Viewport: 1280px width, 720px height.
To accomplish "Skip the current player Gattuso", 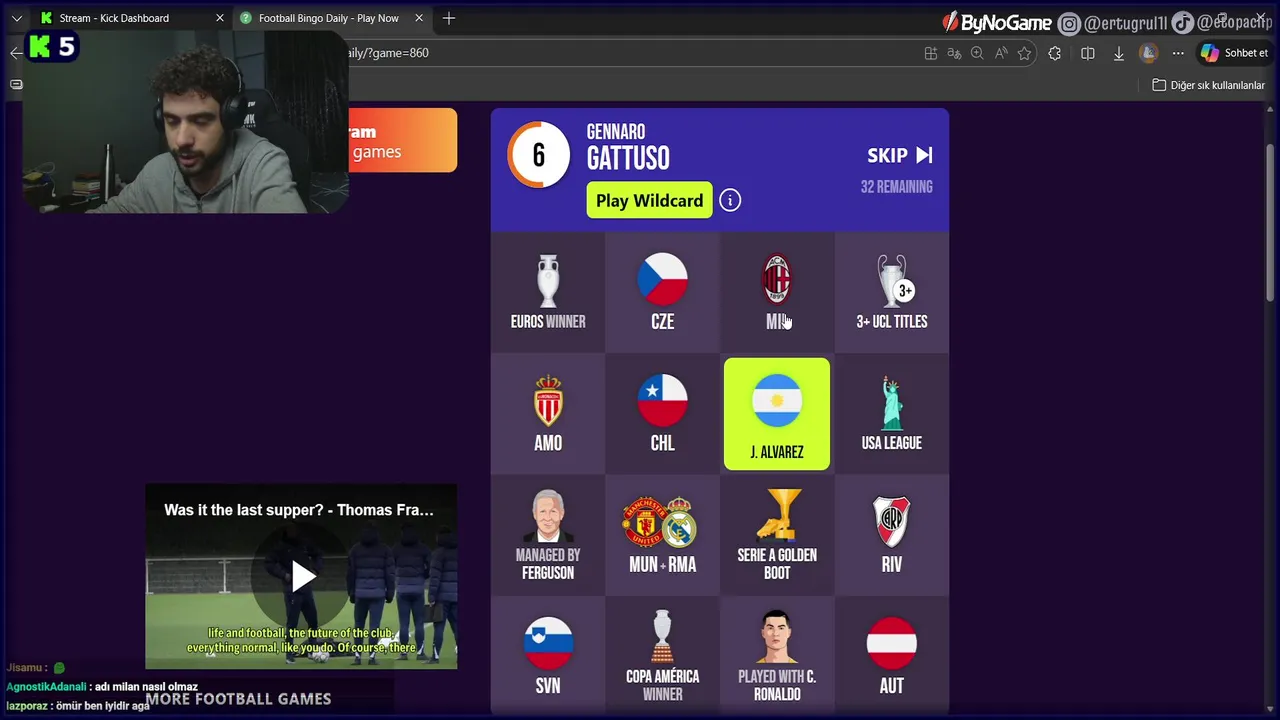I will pos(900,155).
